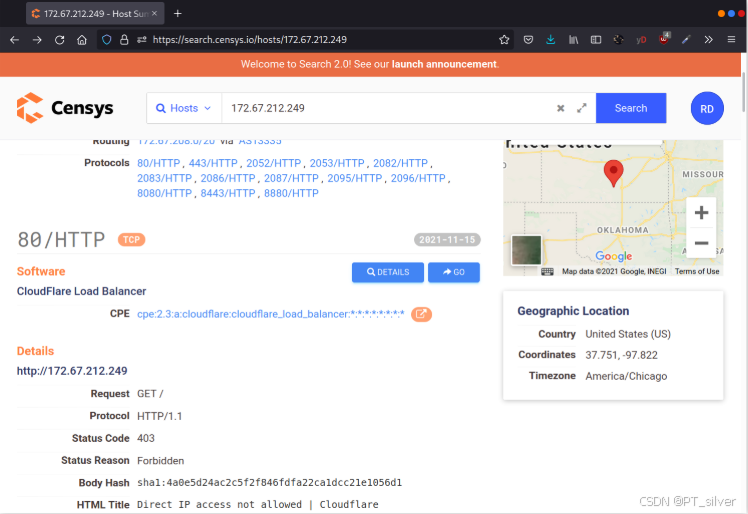
Task: Open the downloads arrow icon
Action: pos(551,40)
